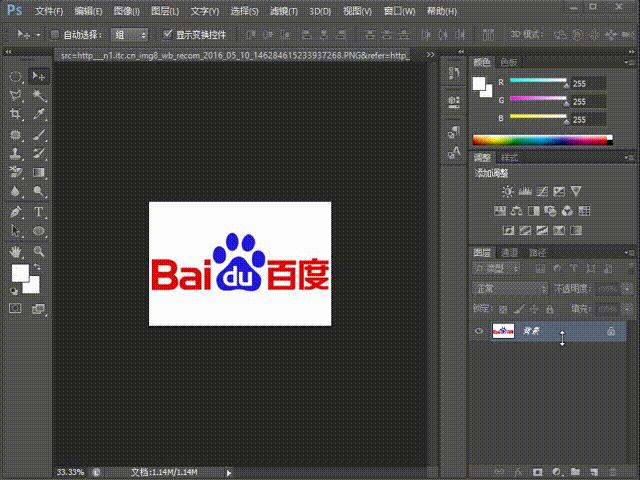Viewport: 640px width, 480px height.
Task: Open the Auto-Select Group dropdown
Action: click(x=129, y=35)
